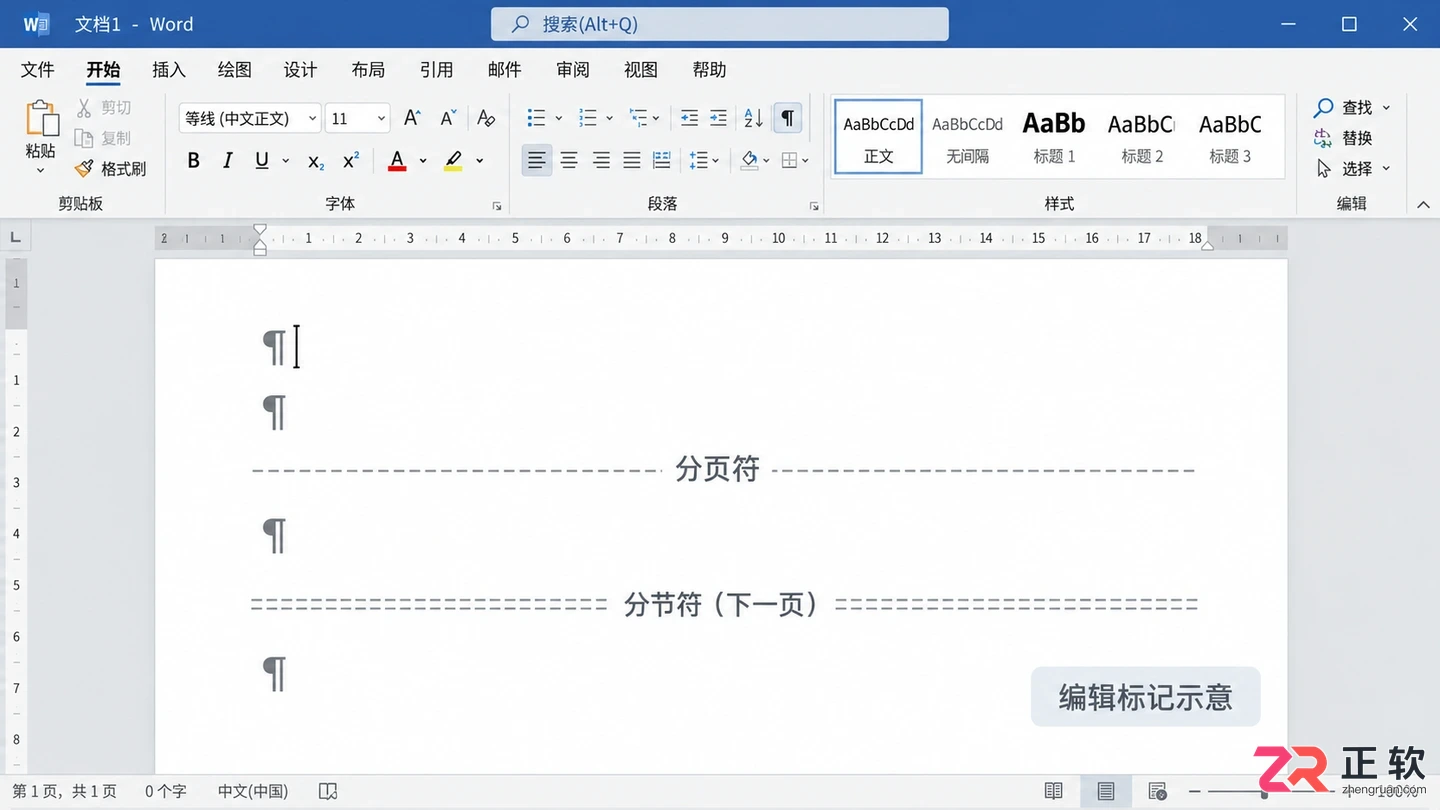Switch to the 布局 ribbon tab
The image size is (1440, 810).
(368, 69)
